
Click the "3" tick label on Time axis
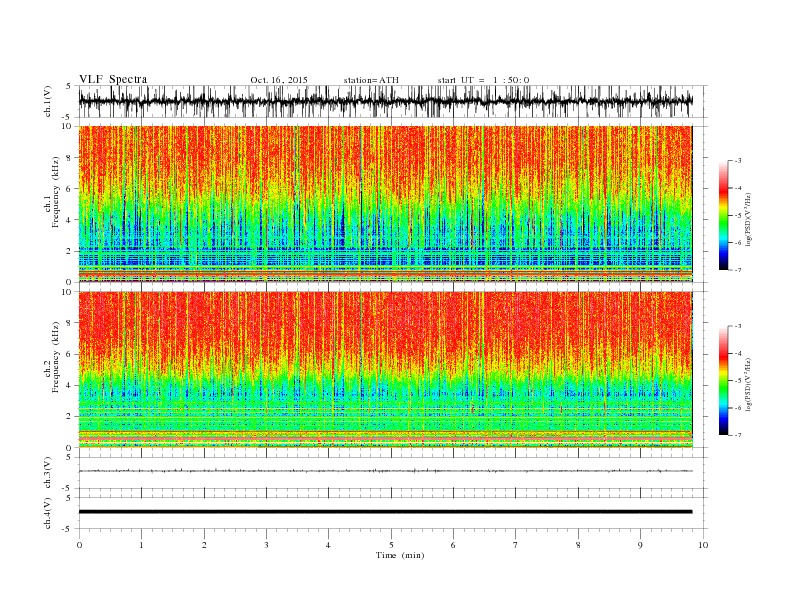(x=266, y=545)
